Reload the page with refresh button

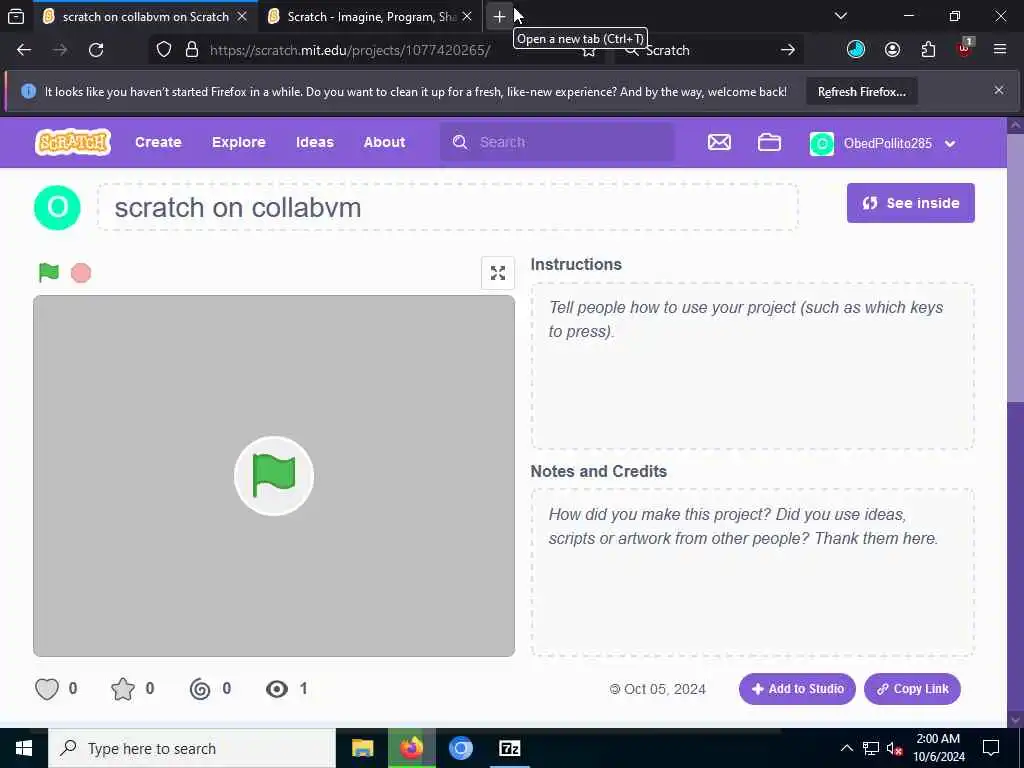96,50
